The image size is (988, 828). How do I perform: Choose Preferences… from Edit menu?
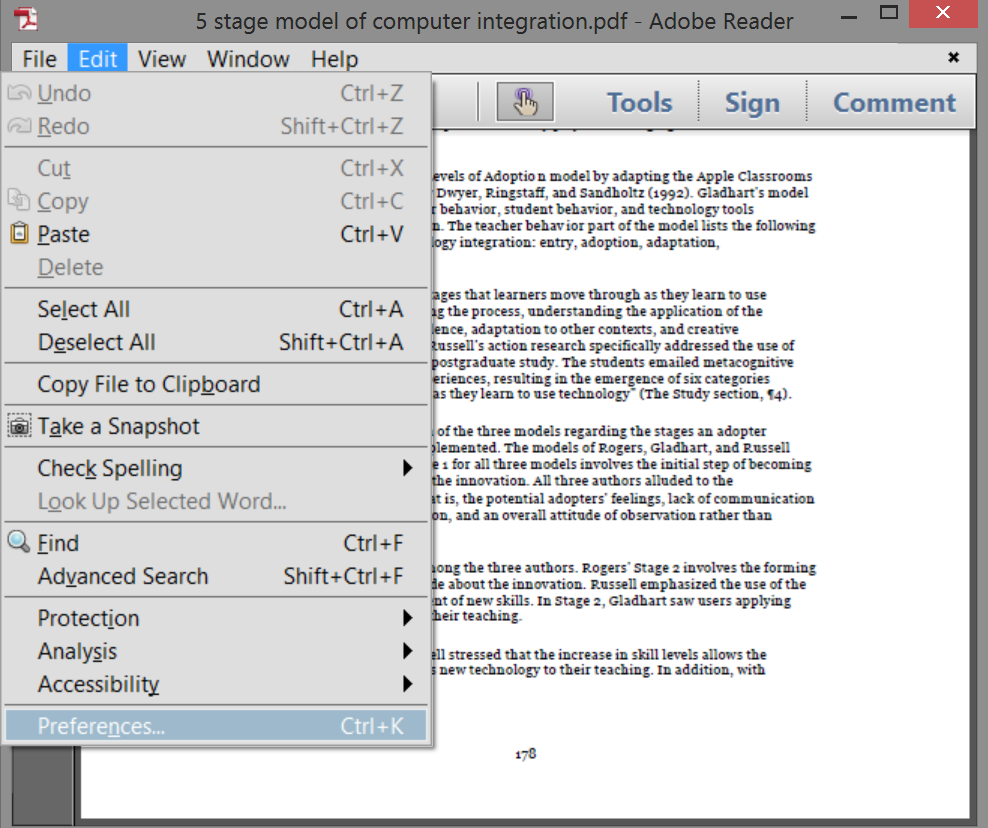click(216, 726)
